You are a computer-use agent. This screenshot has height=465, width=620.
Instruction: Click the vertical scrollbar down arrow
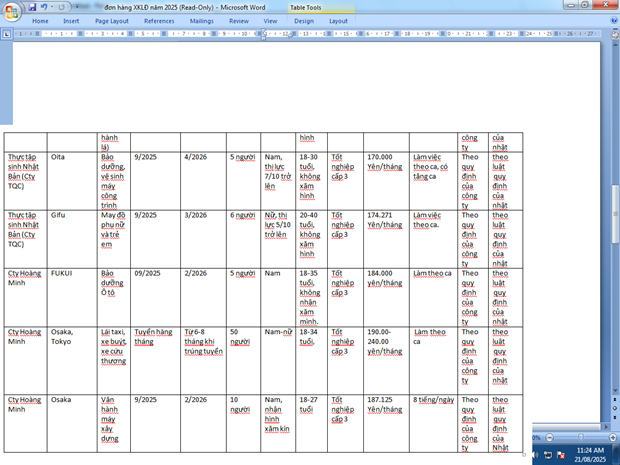coord(615,391)
